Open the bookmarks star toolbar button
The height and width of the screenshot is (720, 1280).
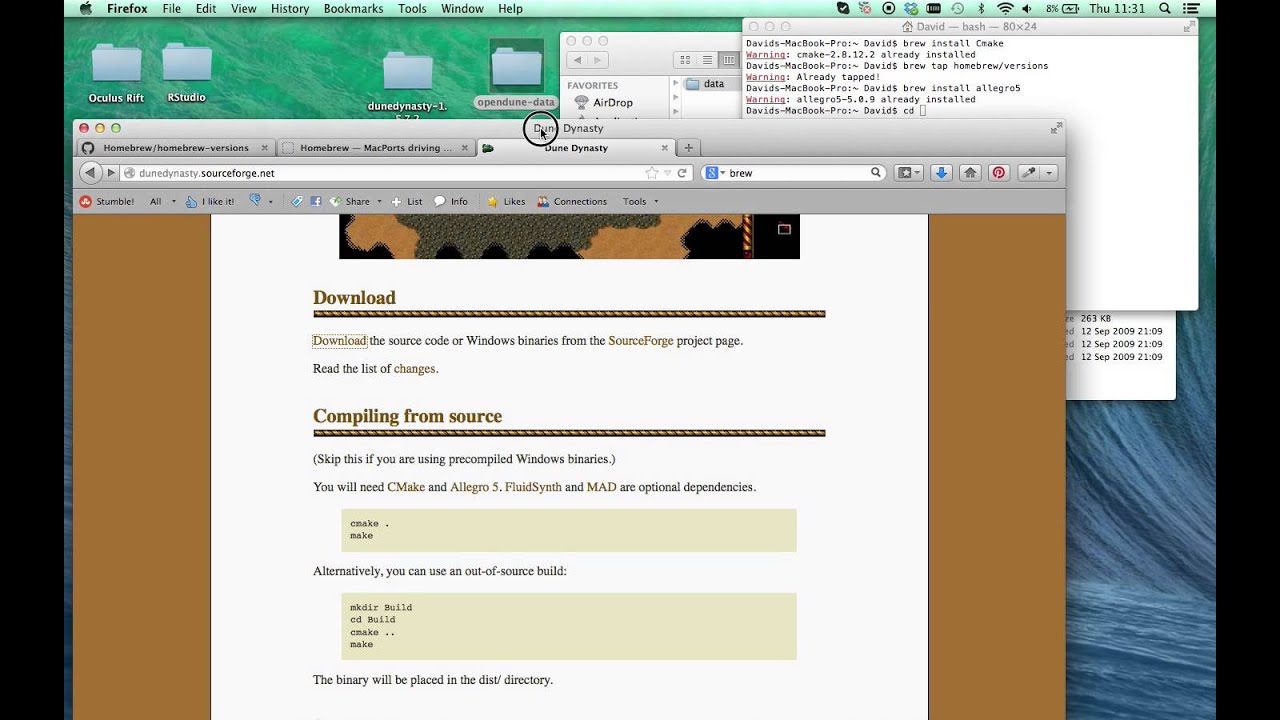tap(908, 173)
